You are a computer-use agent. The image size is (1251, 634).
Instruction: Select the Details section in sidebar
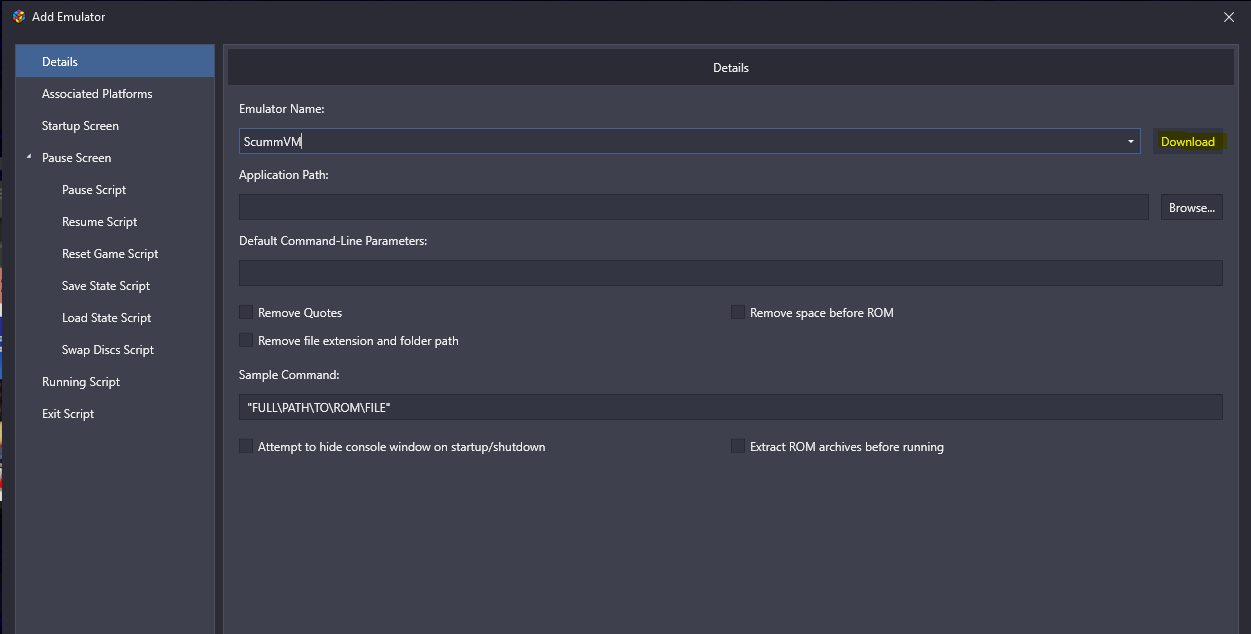(x=115, y=62)
